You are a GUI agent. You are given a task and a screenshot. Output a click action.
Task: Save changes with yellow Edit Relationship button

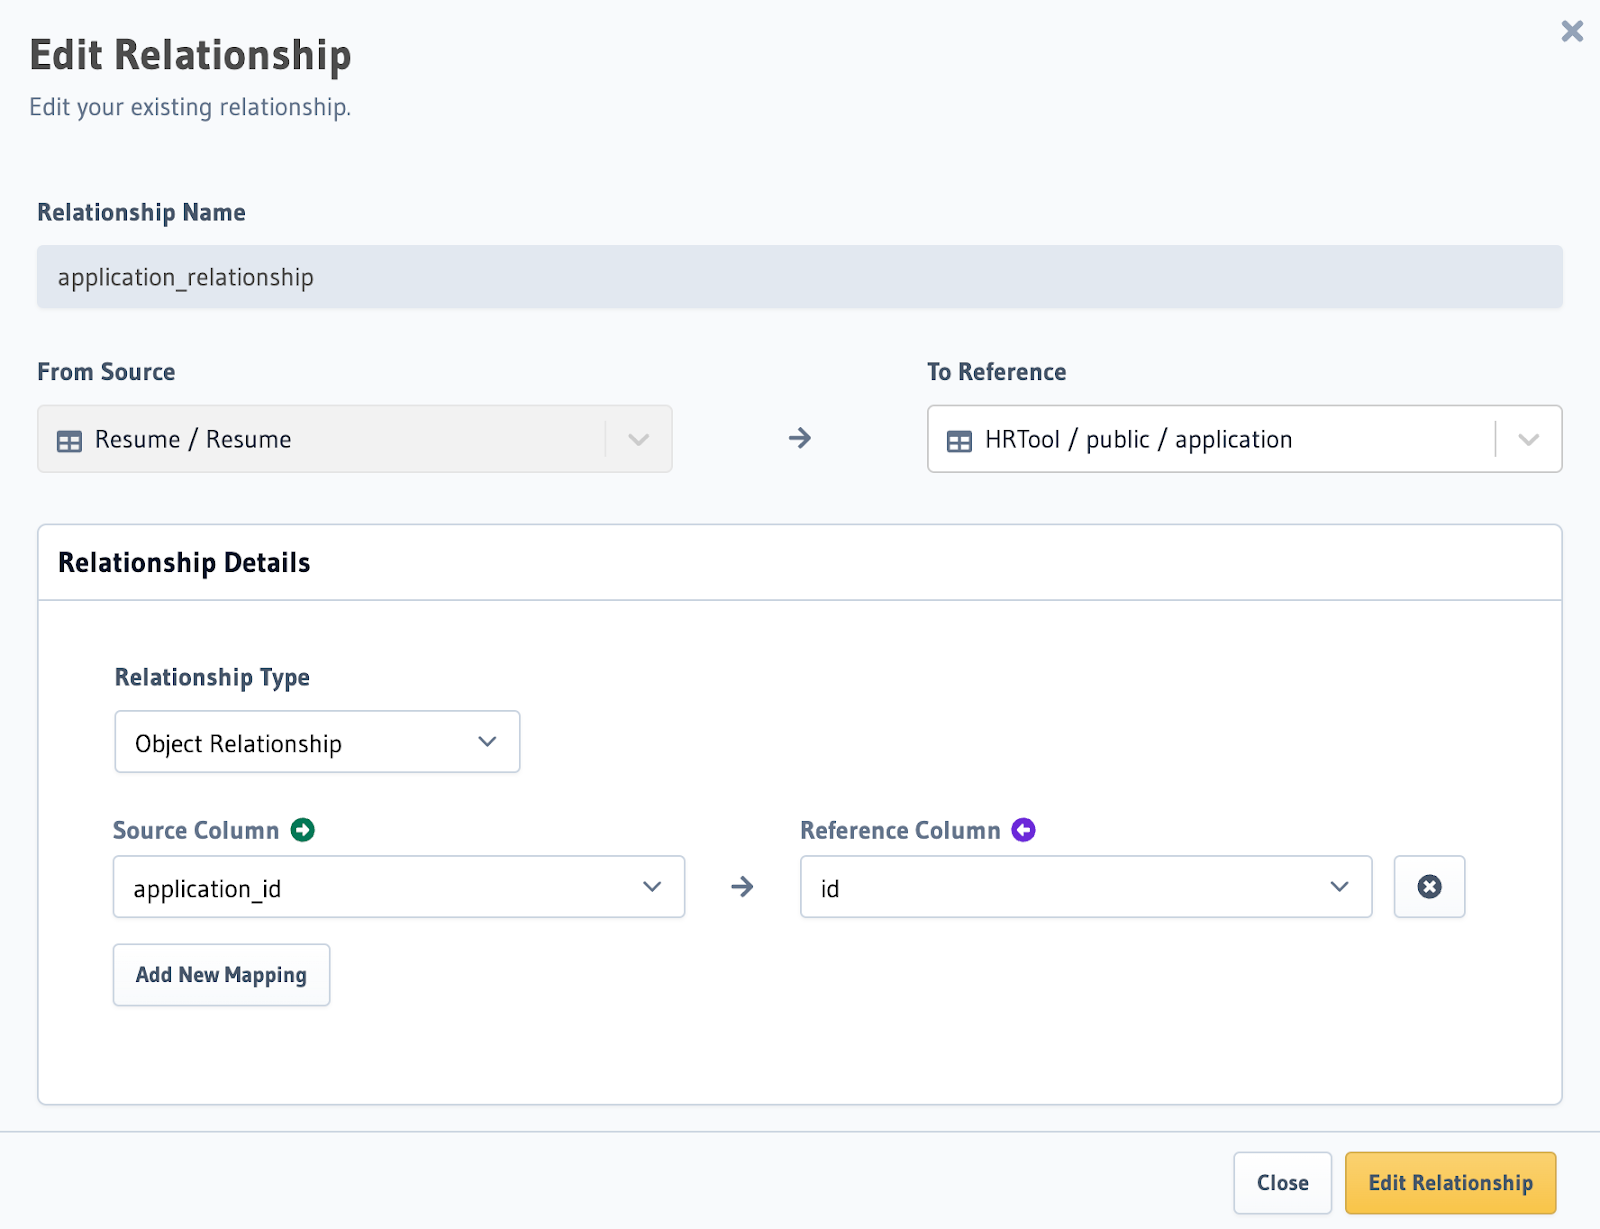[x=1449, y=1183]
